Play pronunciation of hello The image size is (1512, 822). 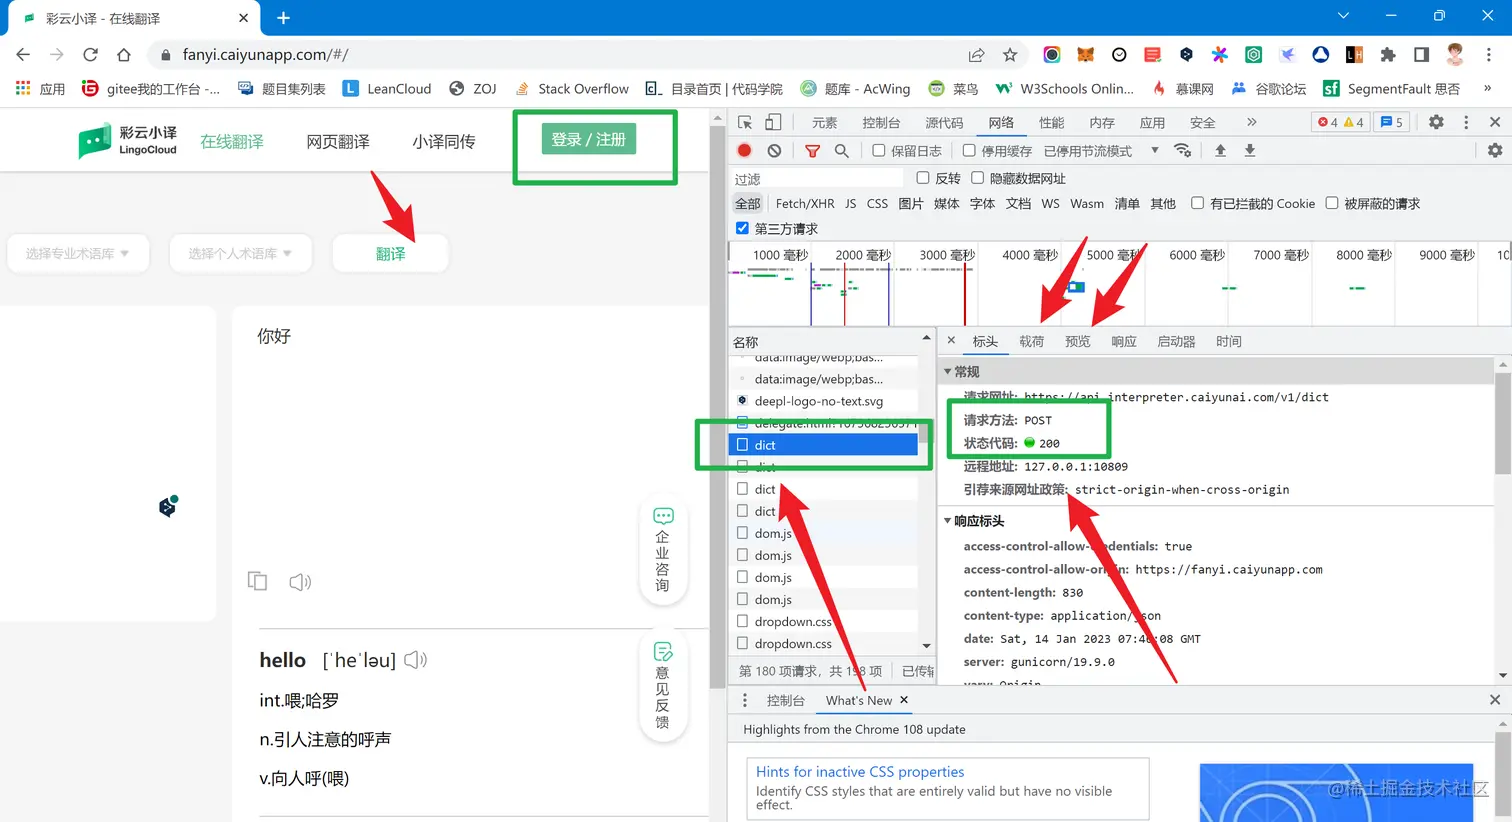click(x=416, y=660)
